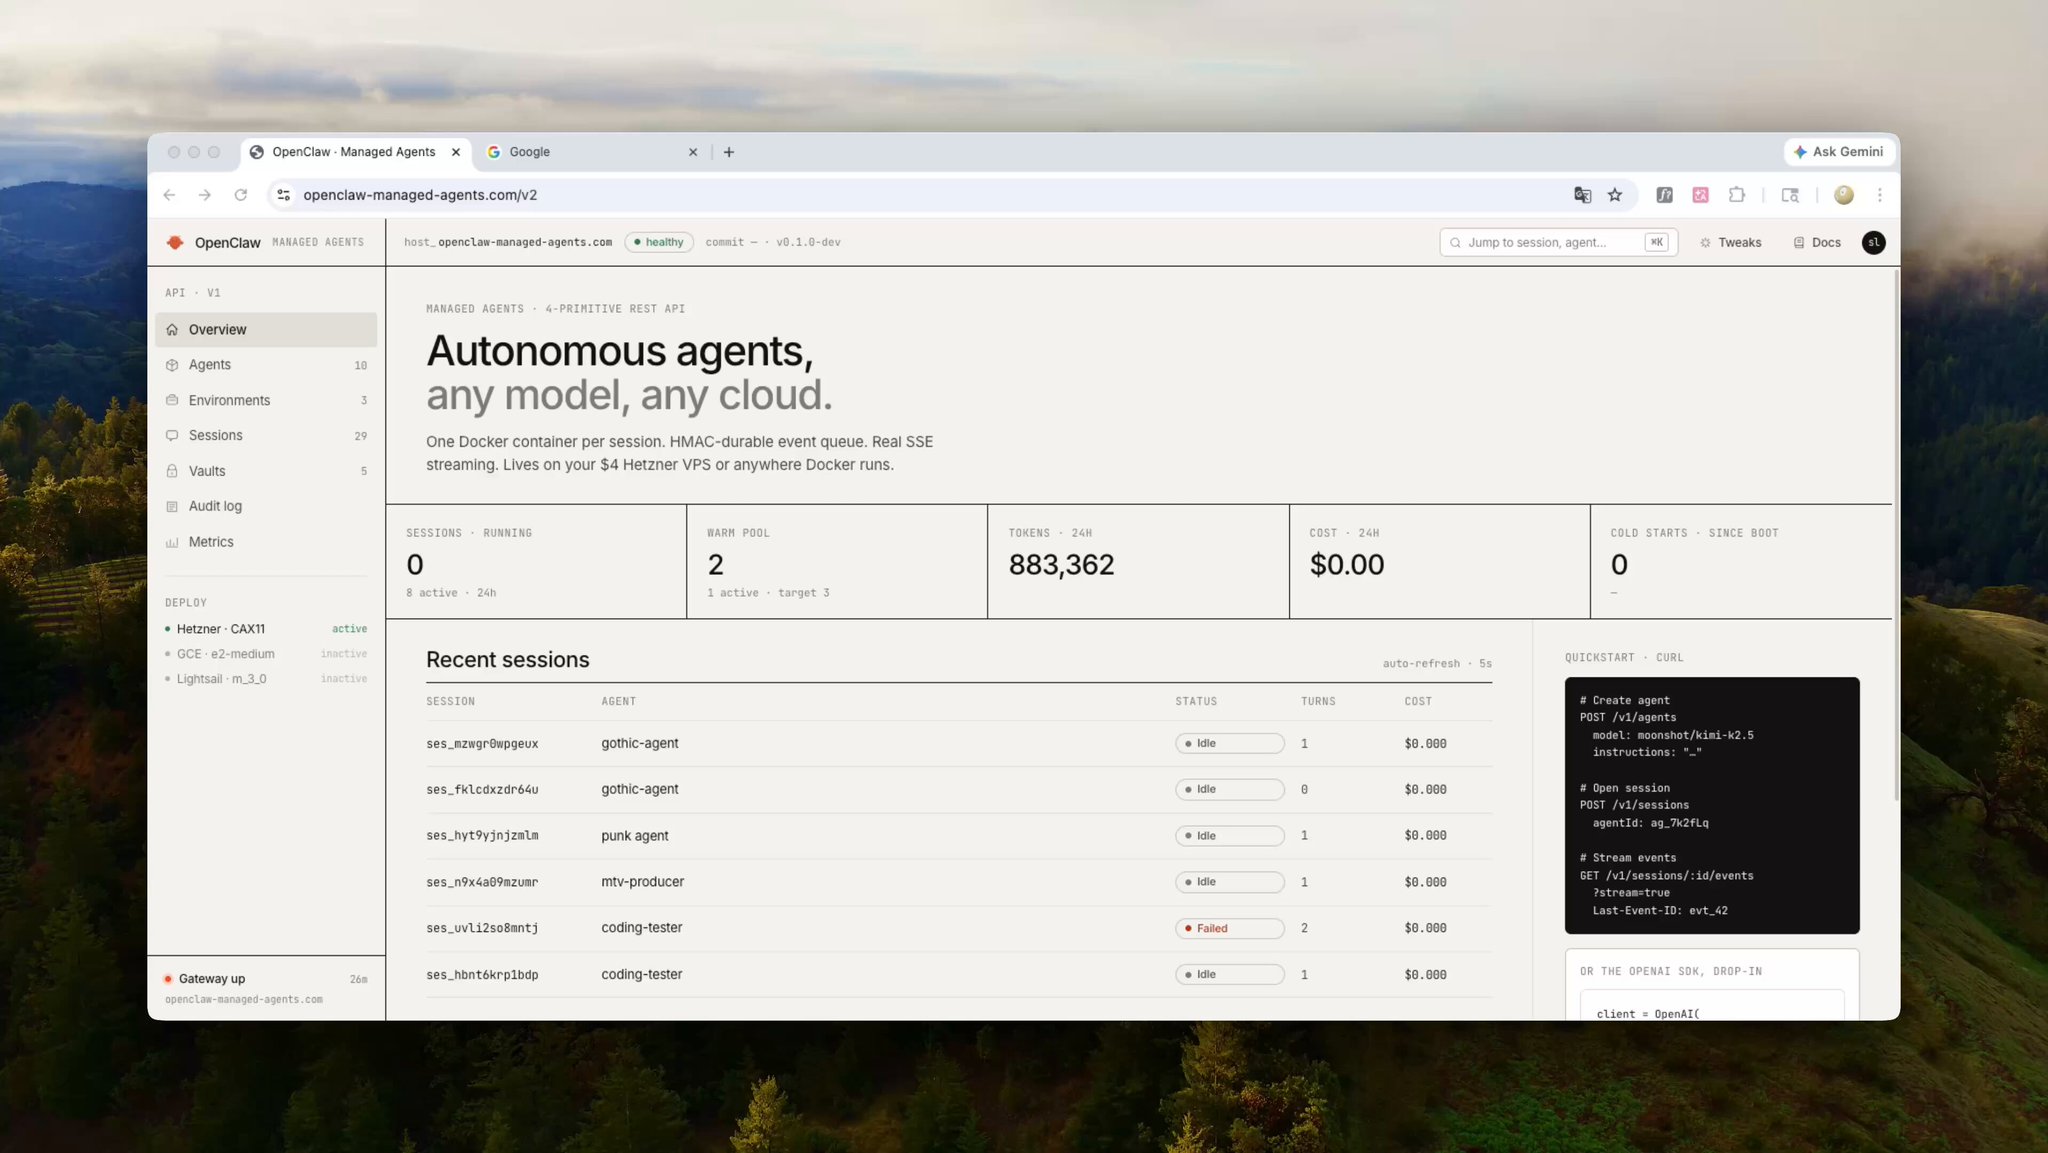Switch to the Google browser tab
Viewport: 2048px width, 1153px height.
point(590,152)
